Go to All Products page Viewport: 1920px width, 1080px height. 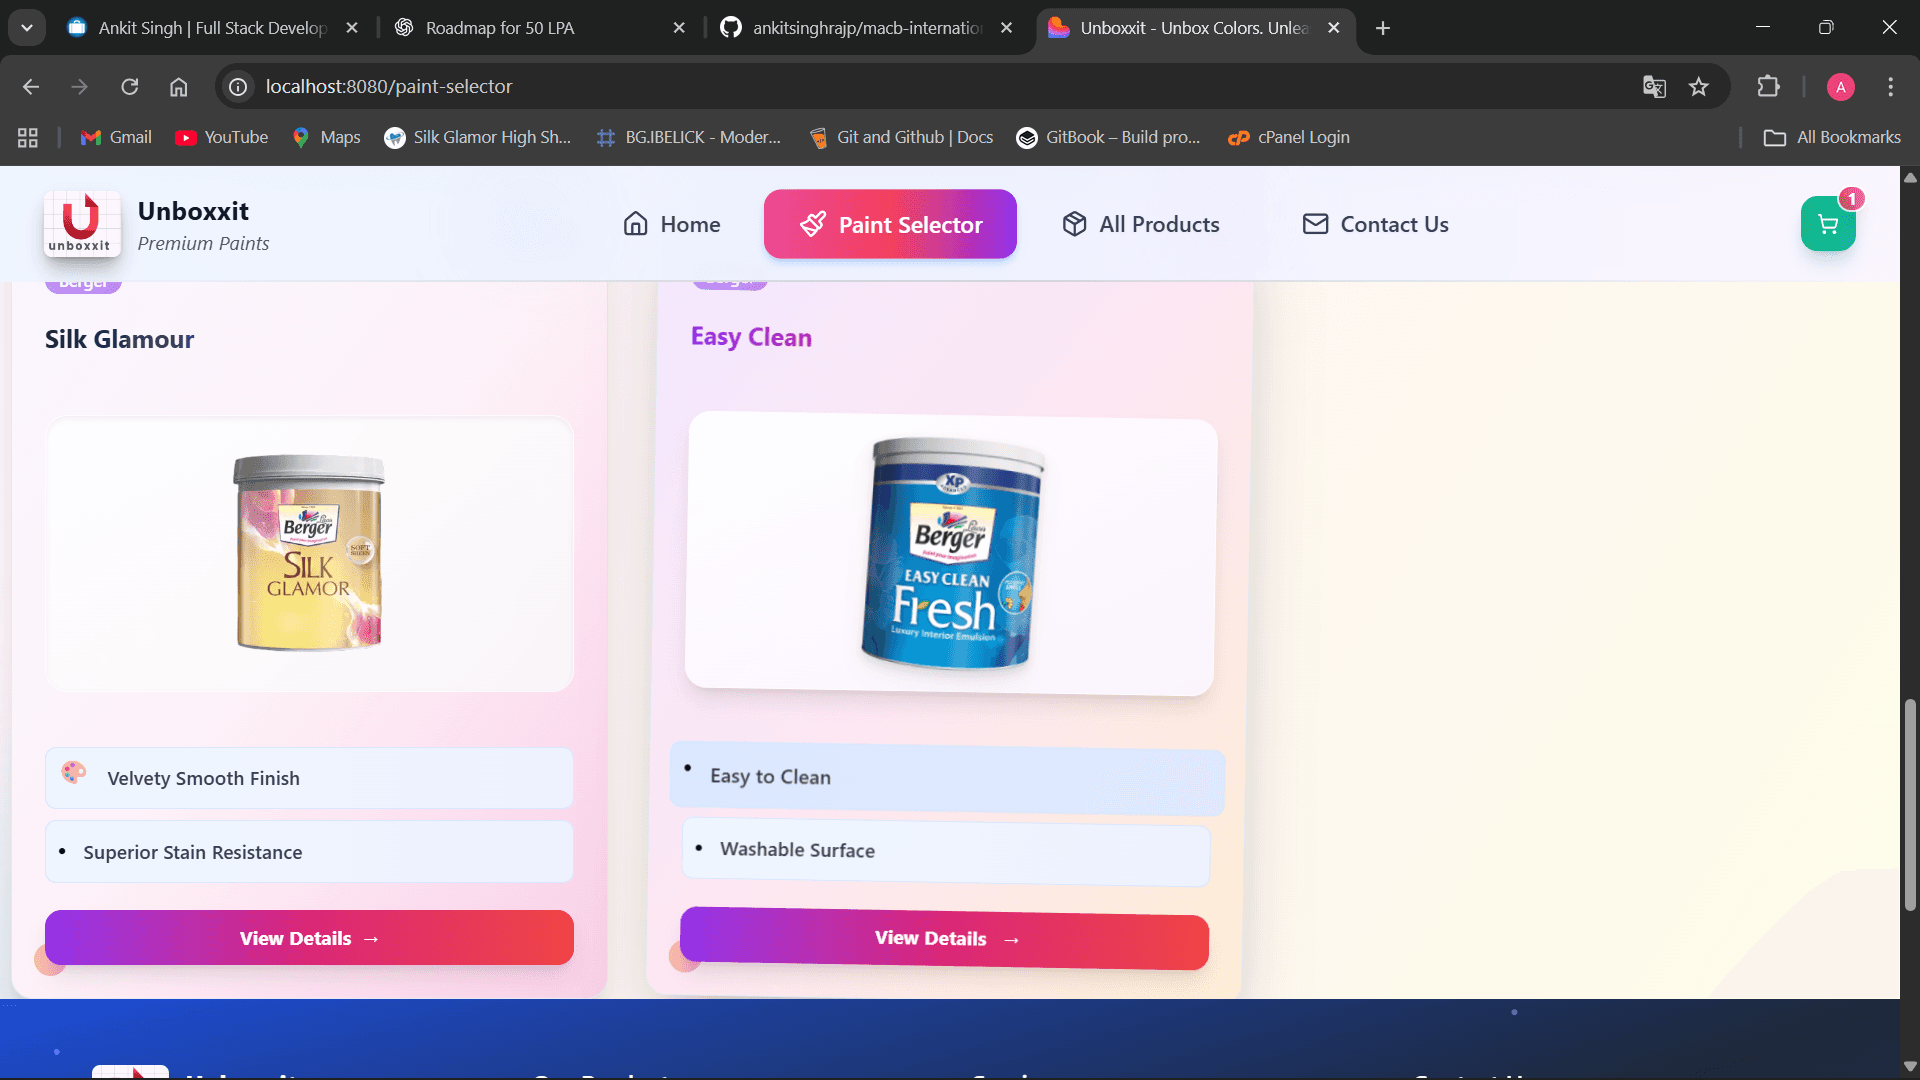(x=1140, y=224)
